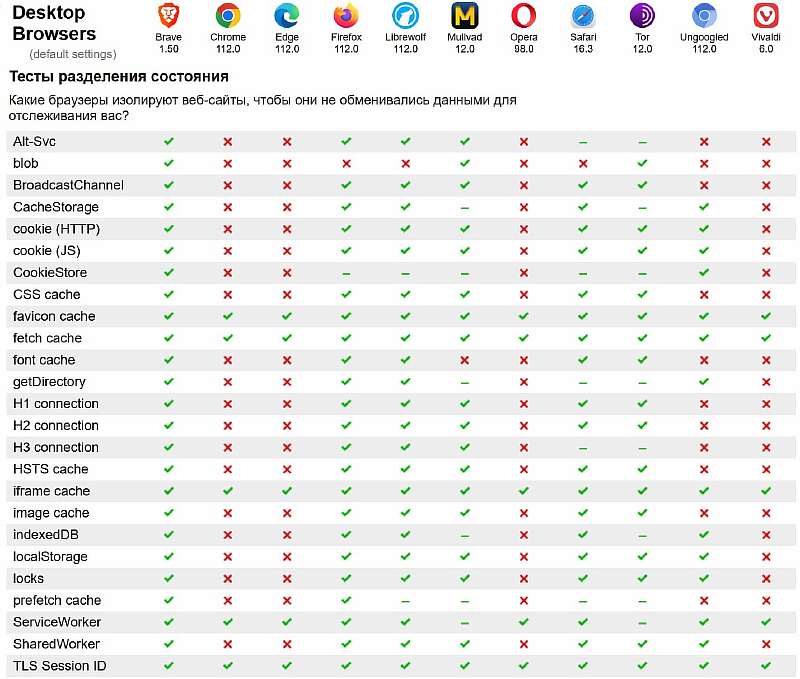Click the red Vivaldi logo

coord(766,17)
